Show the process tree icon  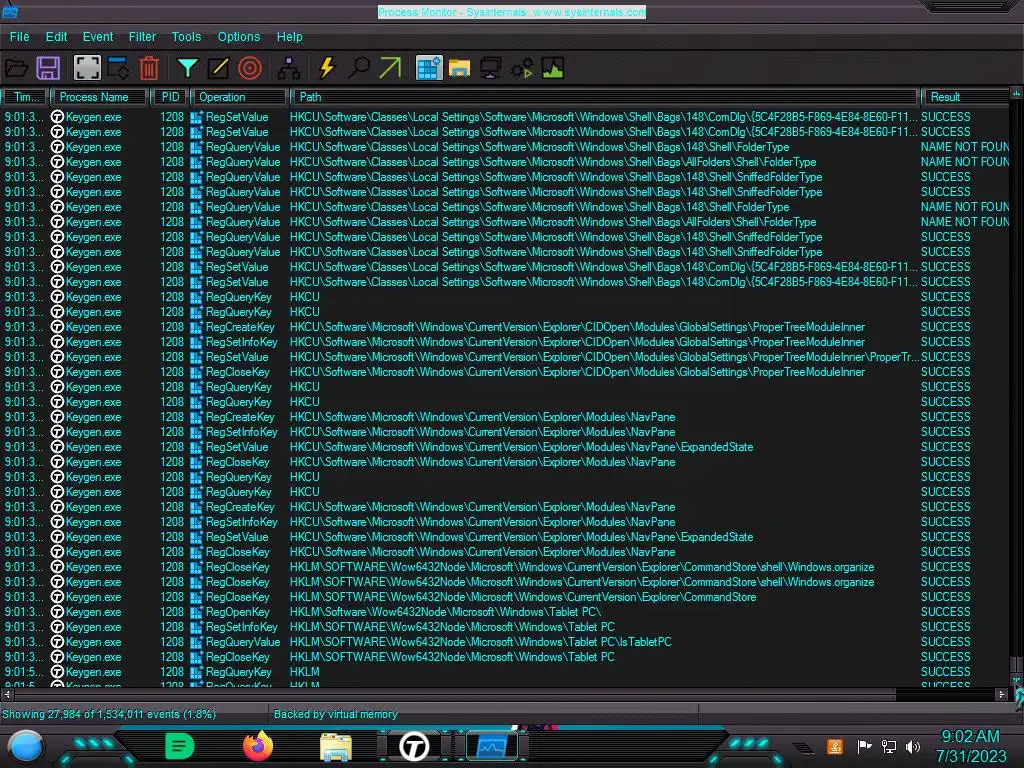tap(289, 68)
